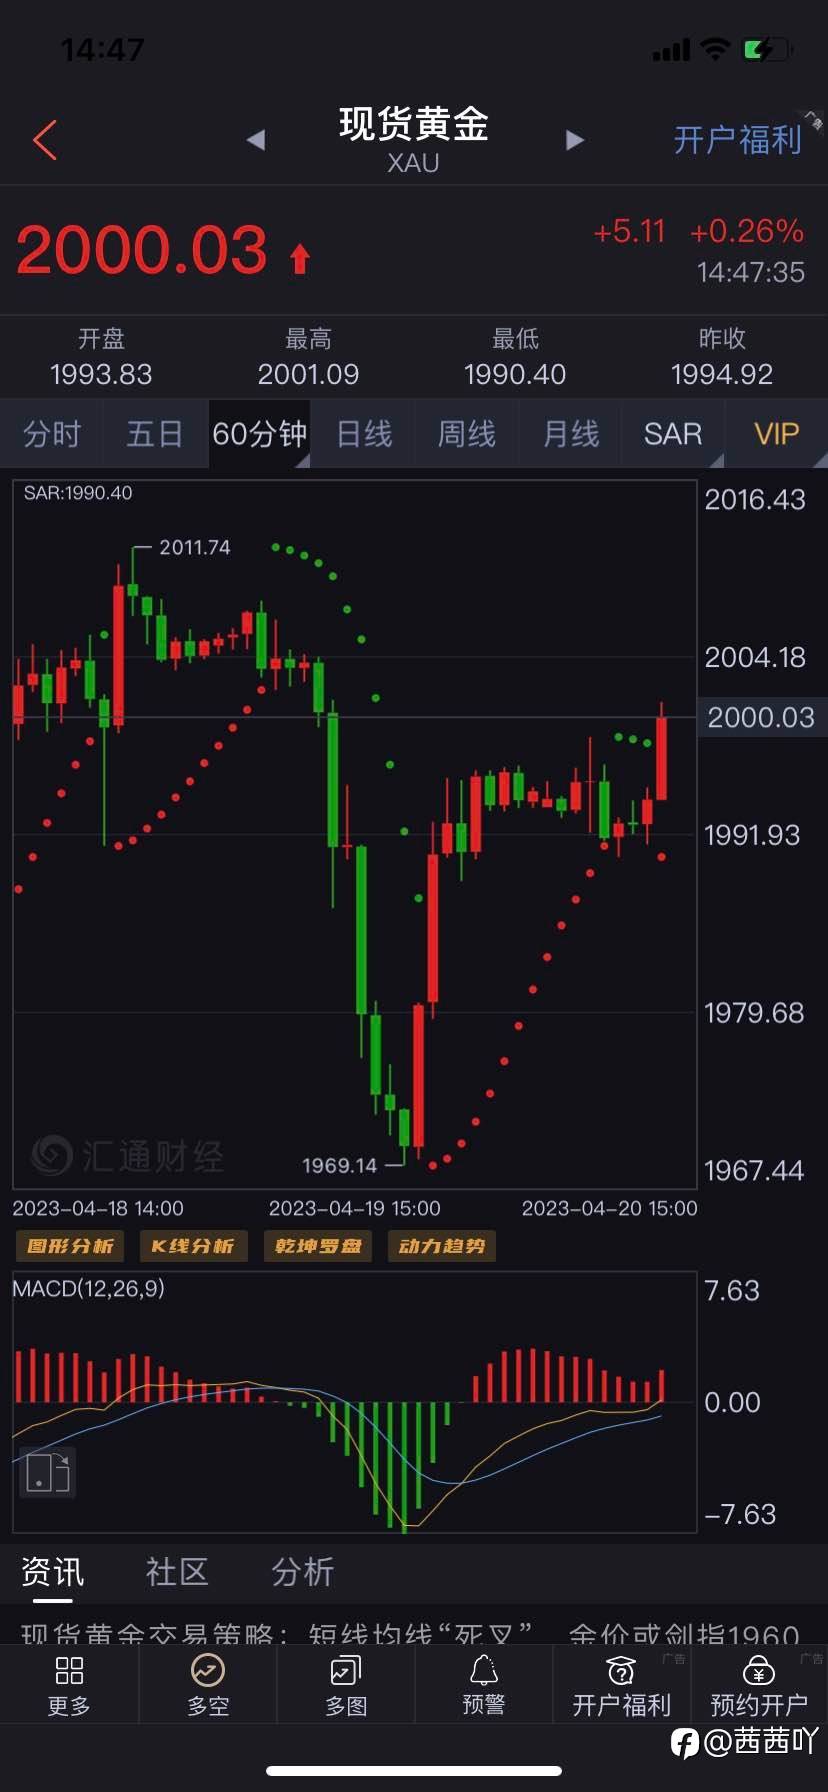Image resolution: width=828 pixels, height=1792 pixels.
Task: Tap the red back arrow icon
Action: [44, 140]
